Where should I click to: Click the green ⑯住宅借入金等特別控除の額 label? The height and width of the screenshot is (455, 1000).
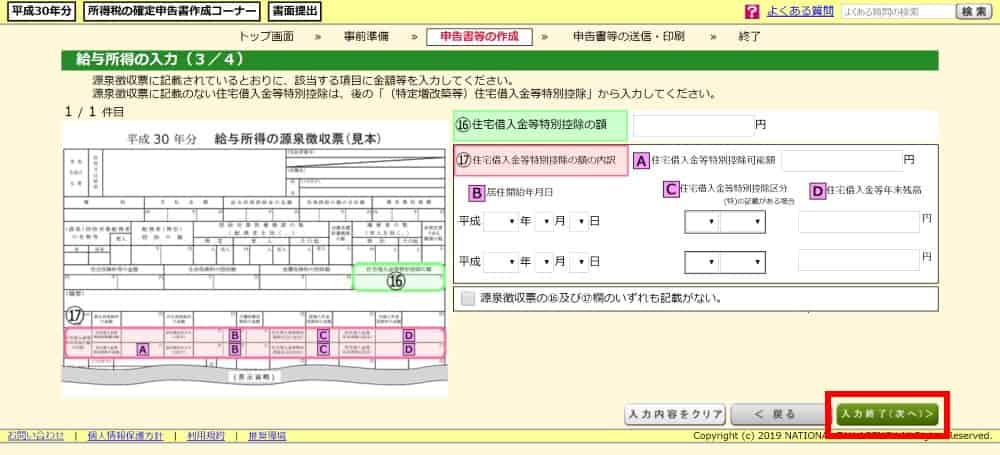point(540,126)
